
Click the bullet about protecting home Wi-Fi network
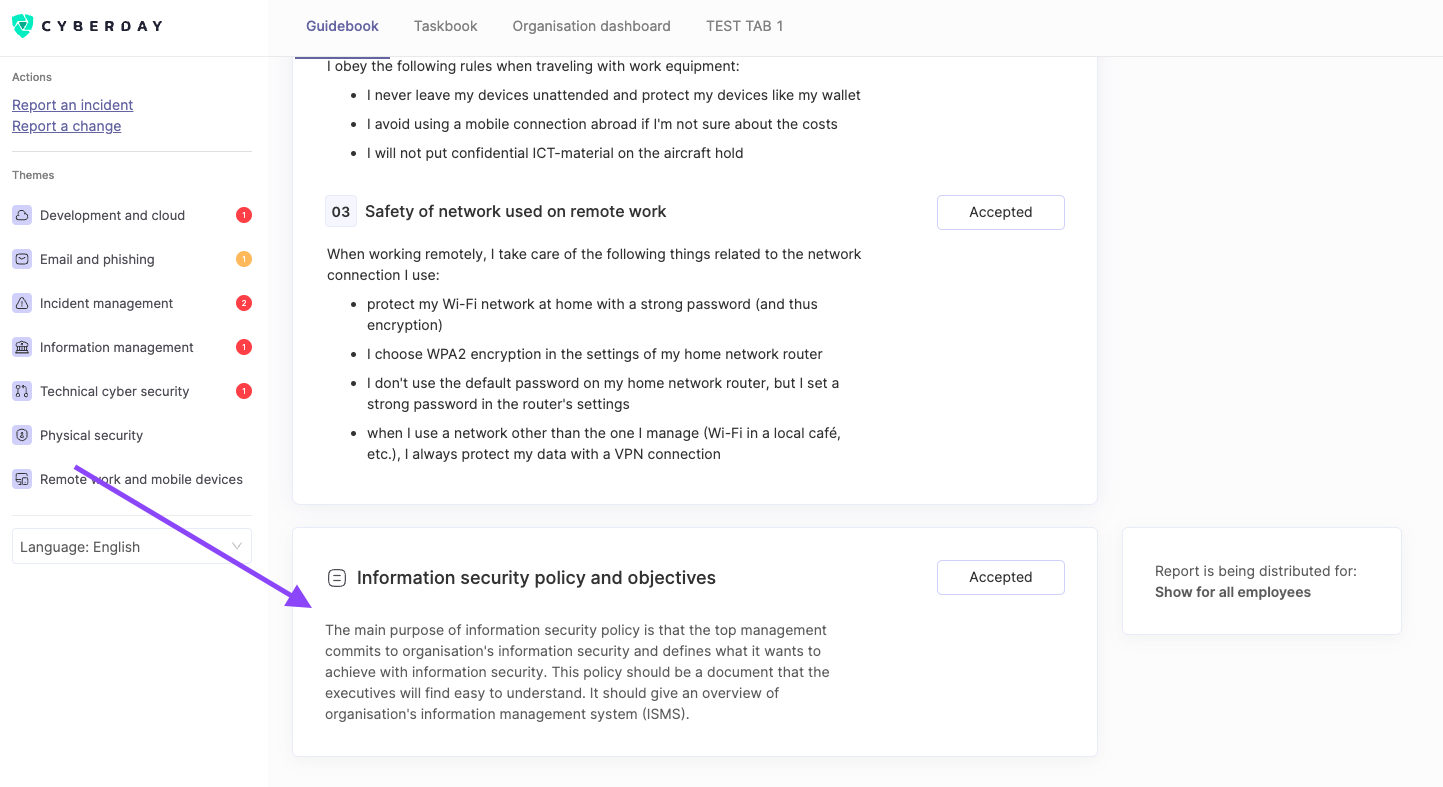click(x=592, y=314)
